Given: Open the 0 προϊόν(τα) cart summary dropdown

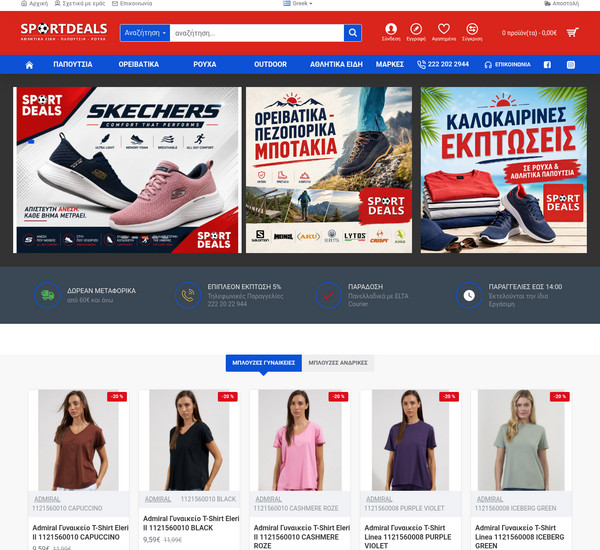Looking at the screenshot, I should 540,33.
